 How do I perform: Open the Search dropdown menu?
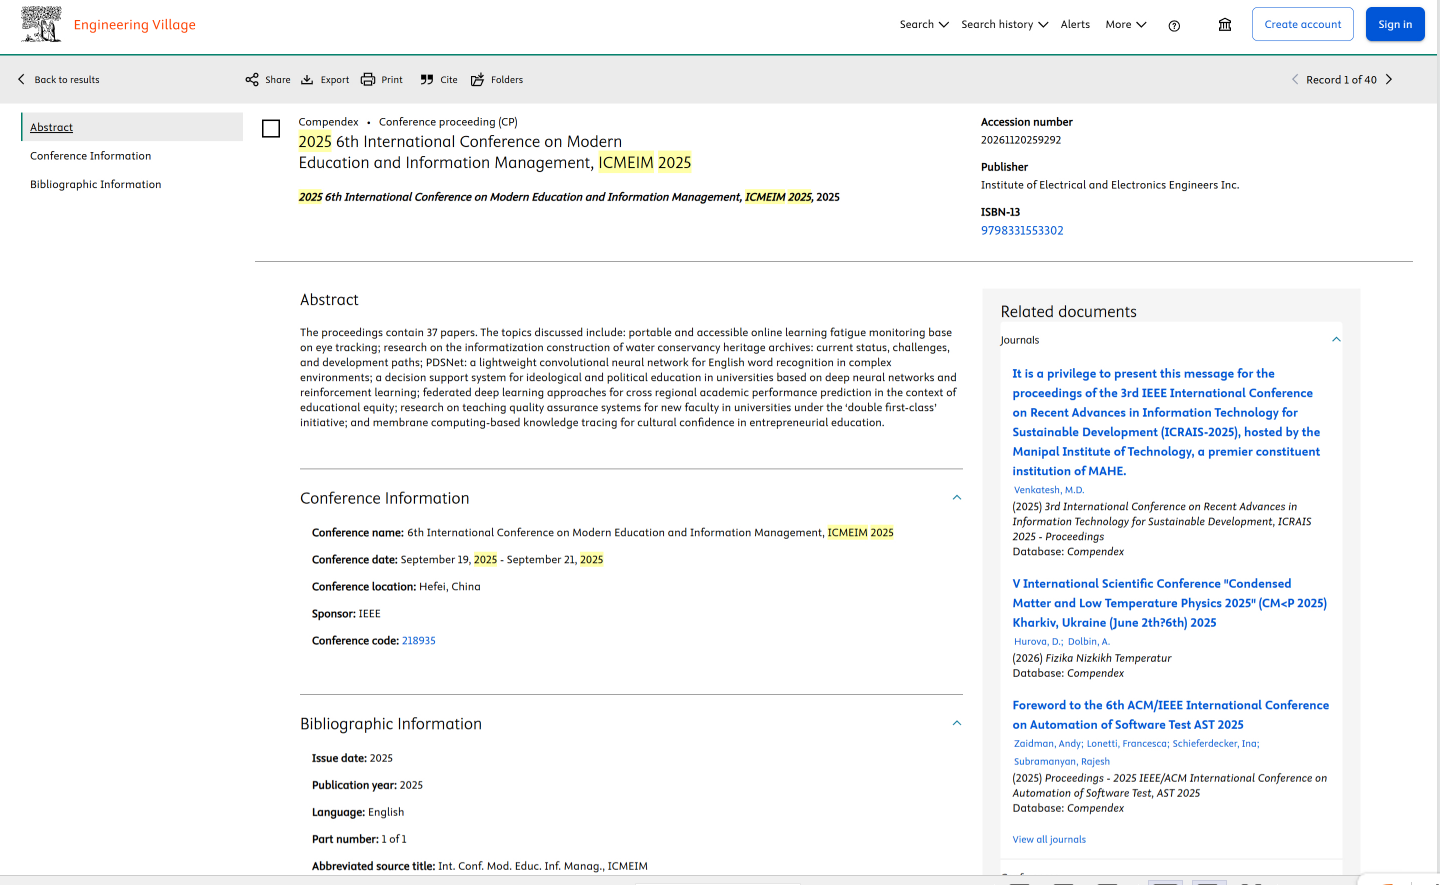tap(923, 25)
